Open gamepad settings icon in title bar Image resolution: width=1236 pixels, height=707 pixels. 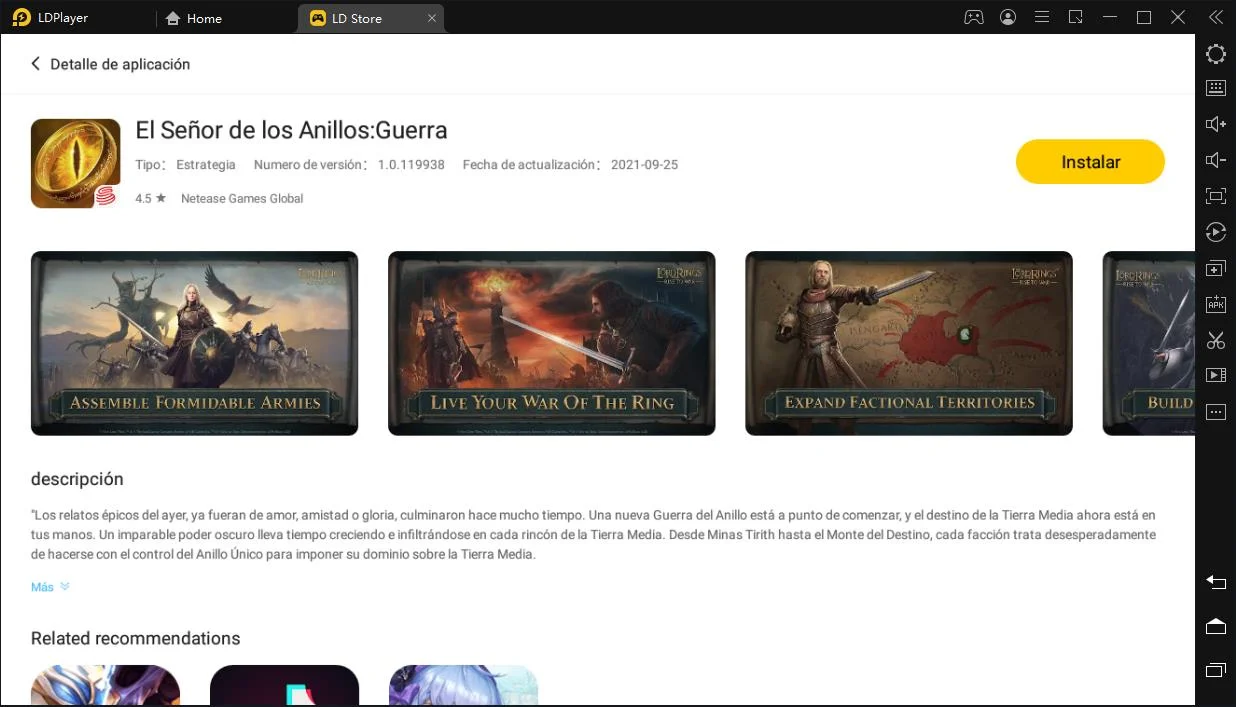pyautogui.click(x=973, y=17)
